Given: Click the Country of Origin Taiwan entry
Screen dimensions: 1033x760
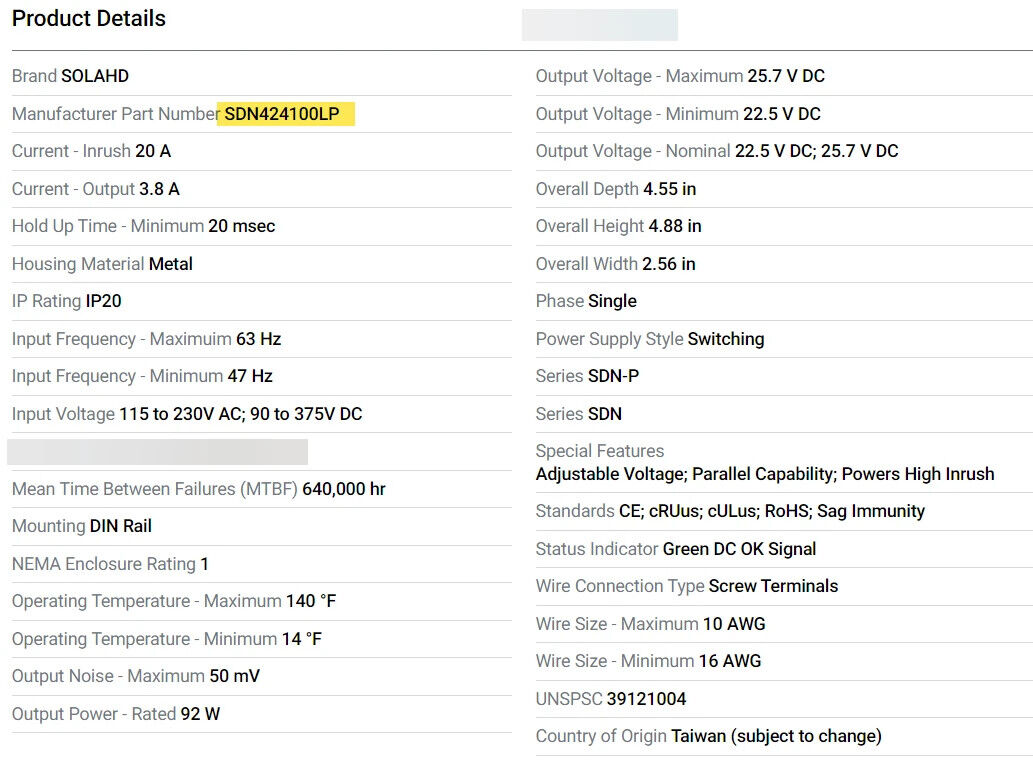Looking at the screenshot, I should 708,736.
